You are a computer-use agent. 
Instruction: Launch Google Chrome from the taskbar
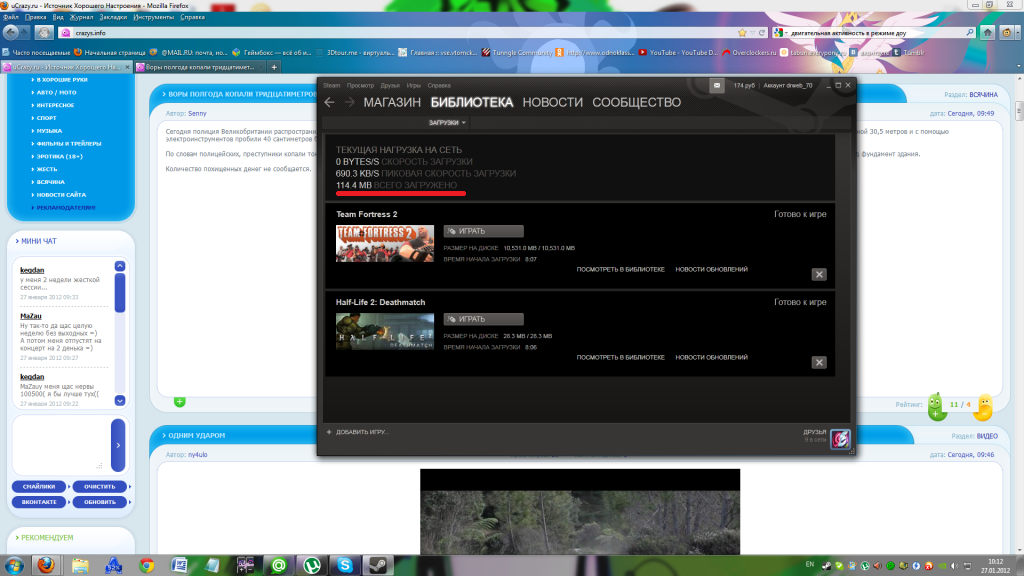point(146,565)
